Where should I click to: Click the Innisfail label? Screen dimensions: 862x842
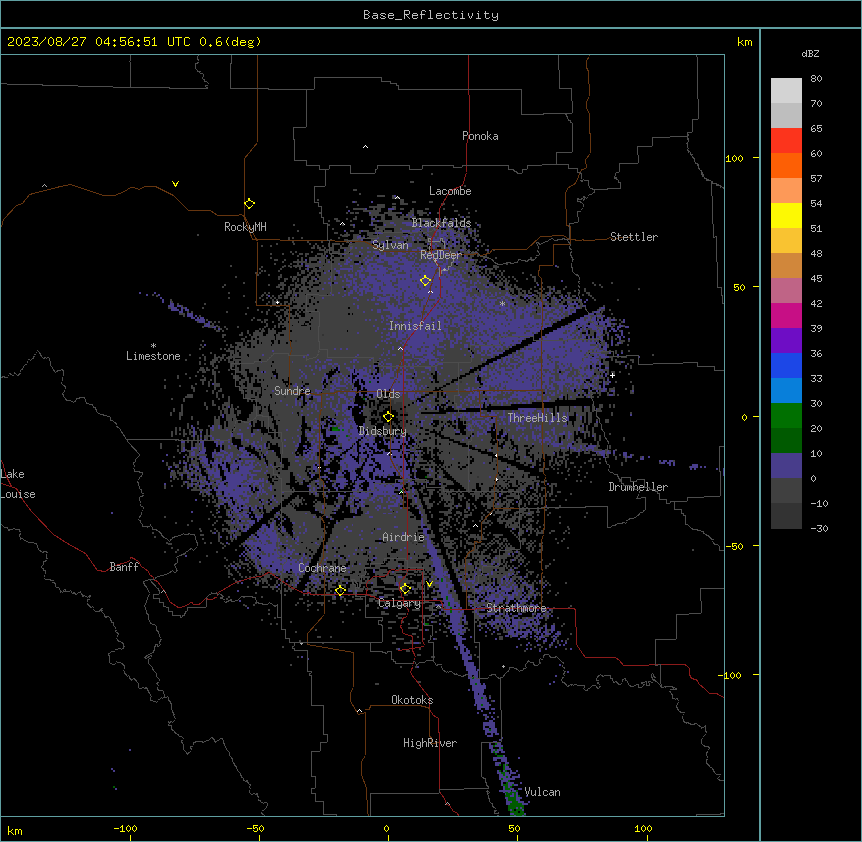pos(416,326)
